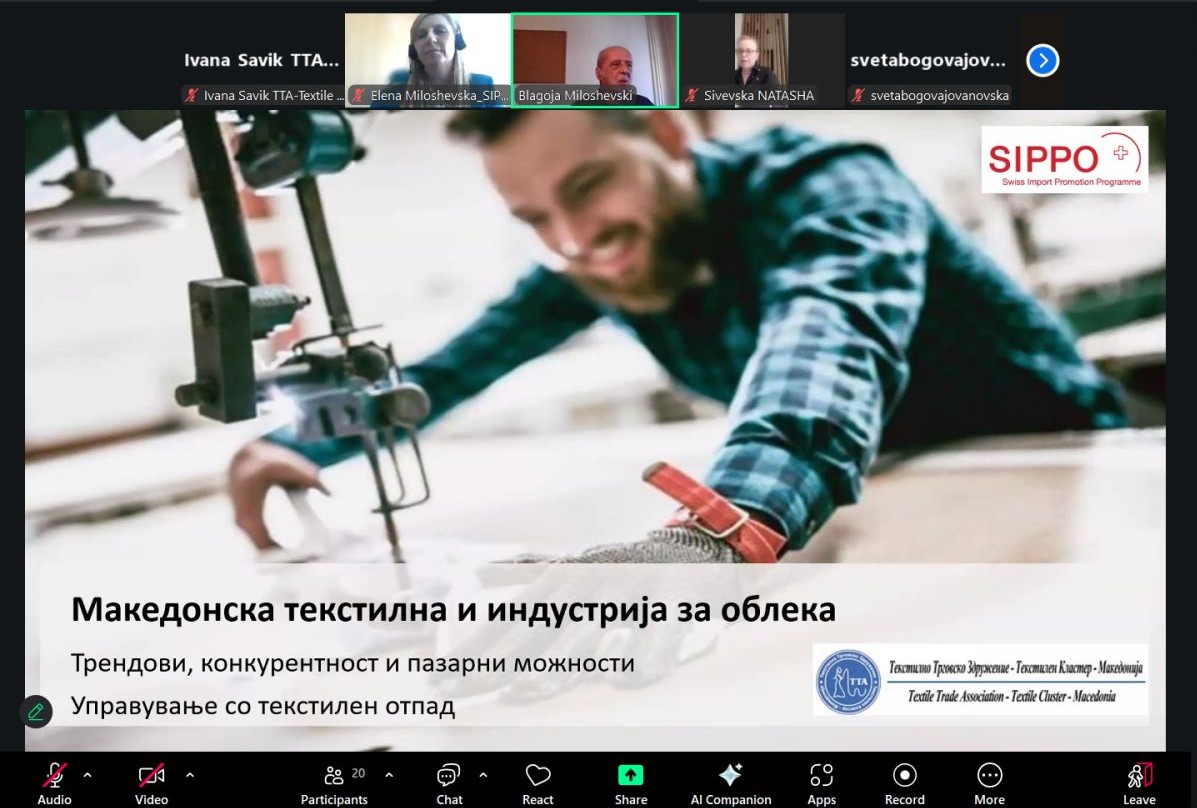Image resolution: width=1197 pixels, height=808 pixels.
Task: Expand video options chevron
Action: 190,775
